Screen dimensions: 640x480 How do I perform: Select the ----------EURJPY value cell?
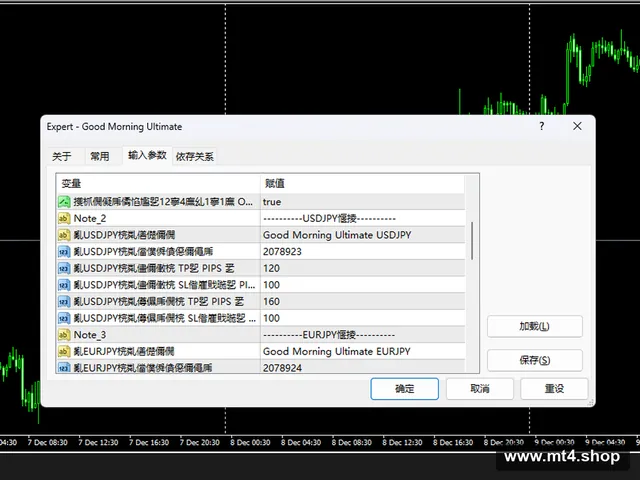click(x=362, y=335)
